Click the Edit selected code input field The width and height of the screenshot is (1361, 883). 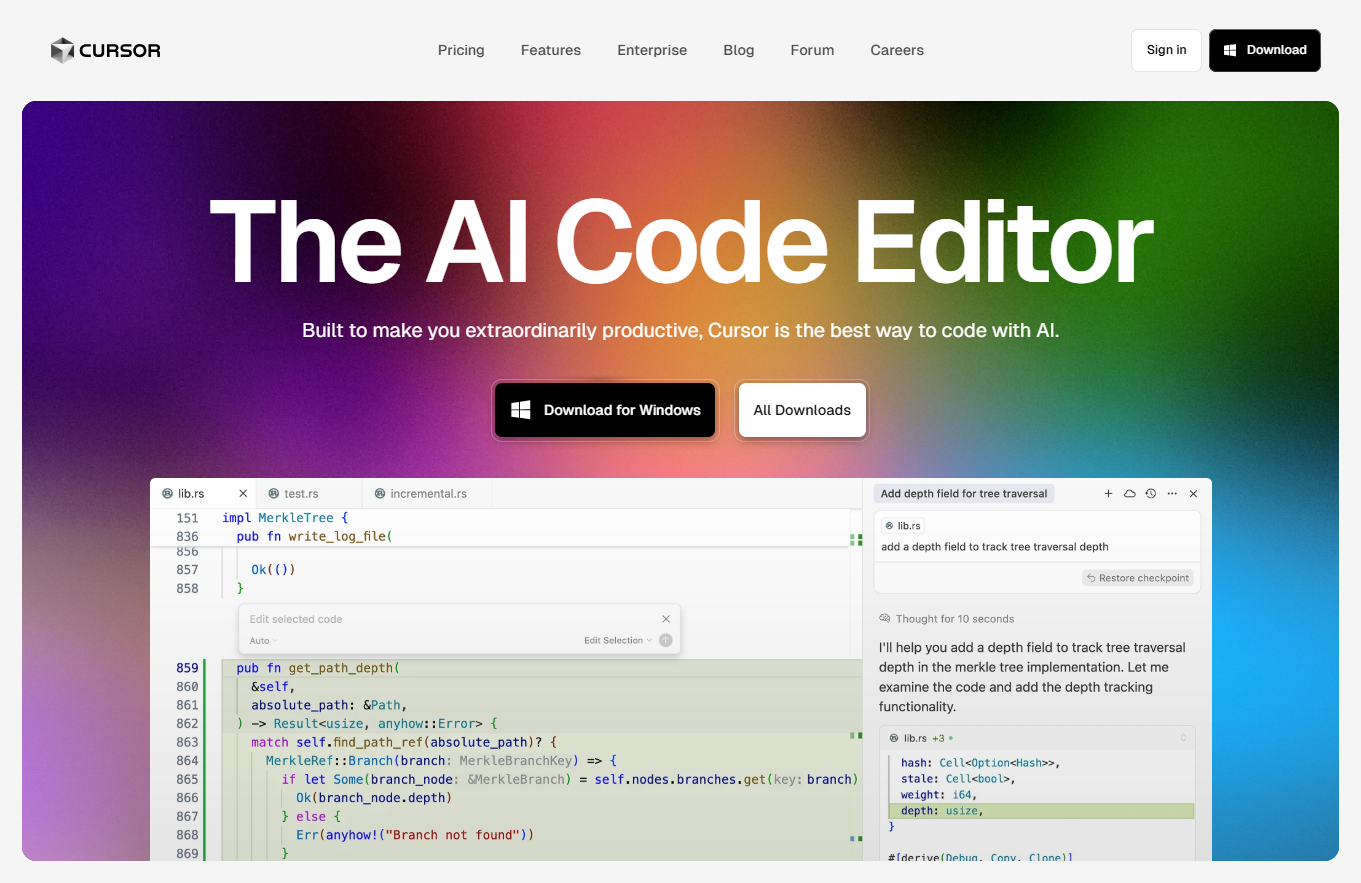[x=450, y=619]
